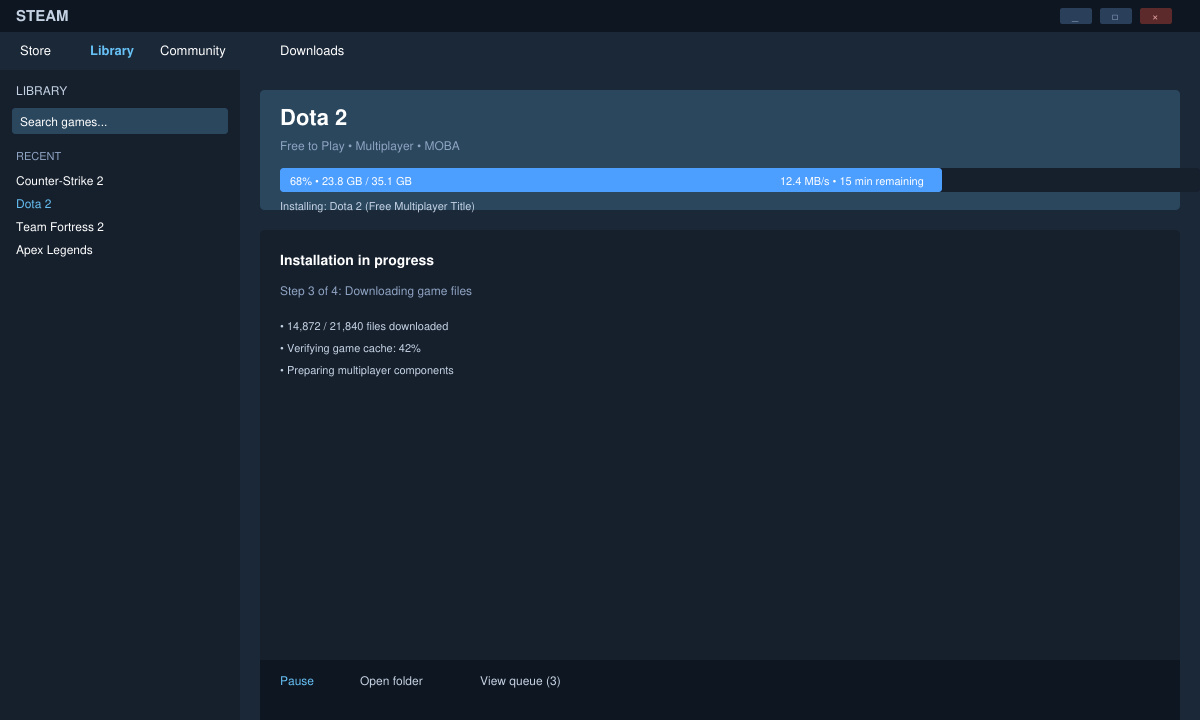Click the '14,872 / 21,840 files downloaded' line
This screenshot has width=1200, height=720.
click(364, 326)
